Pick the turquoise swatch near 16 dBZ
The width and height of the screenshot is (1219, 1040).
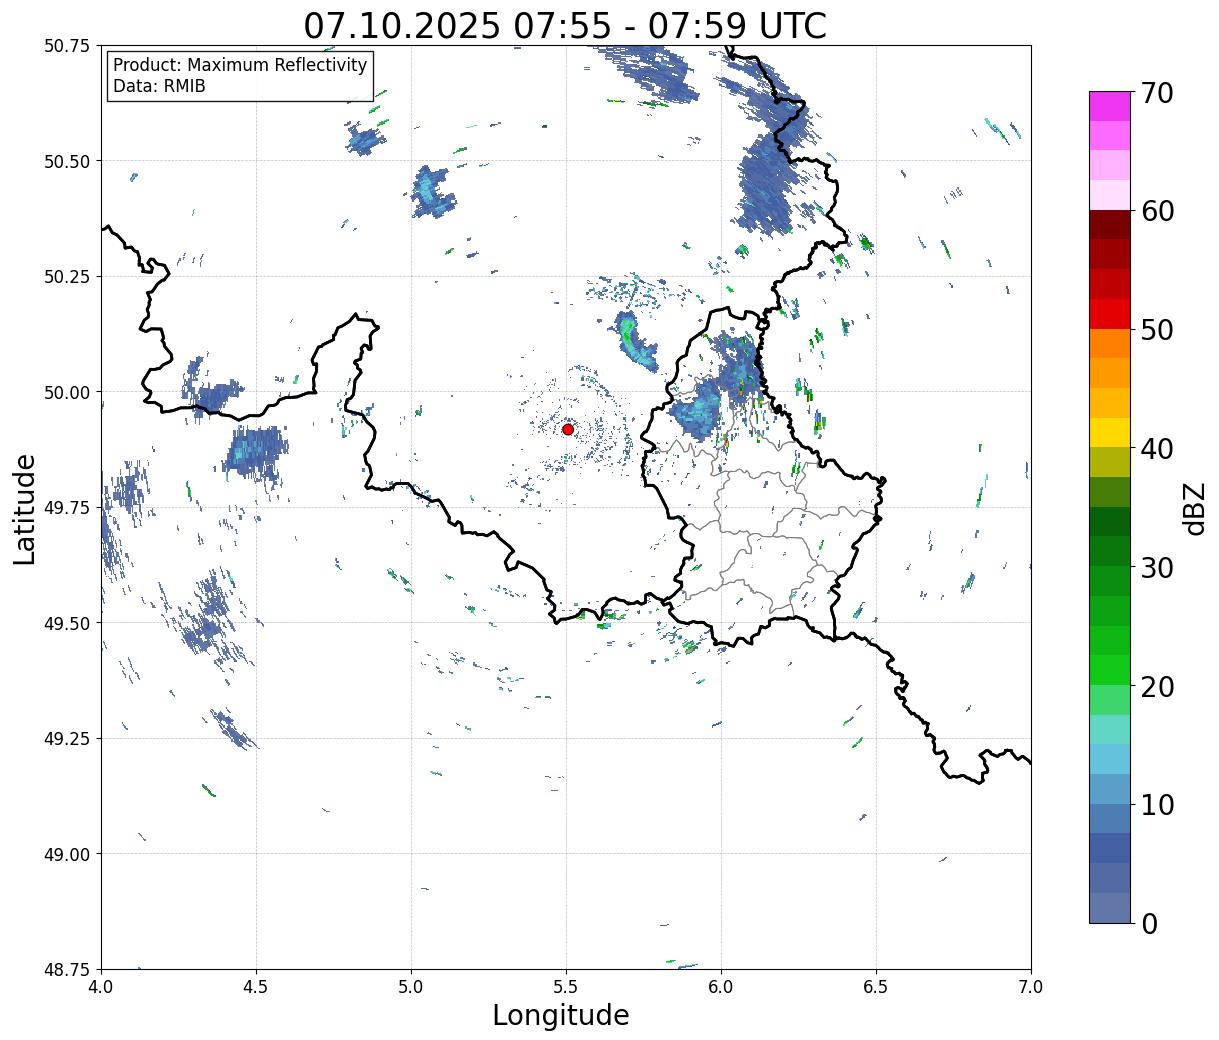coord(1110,729)
